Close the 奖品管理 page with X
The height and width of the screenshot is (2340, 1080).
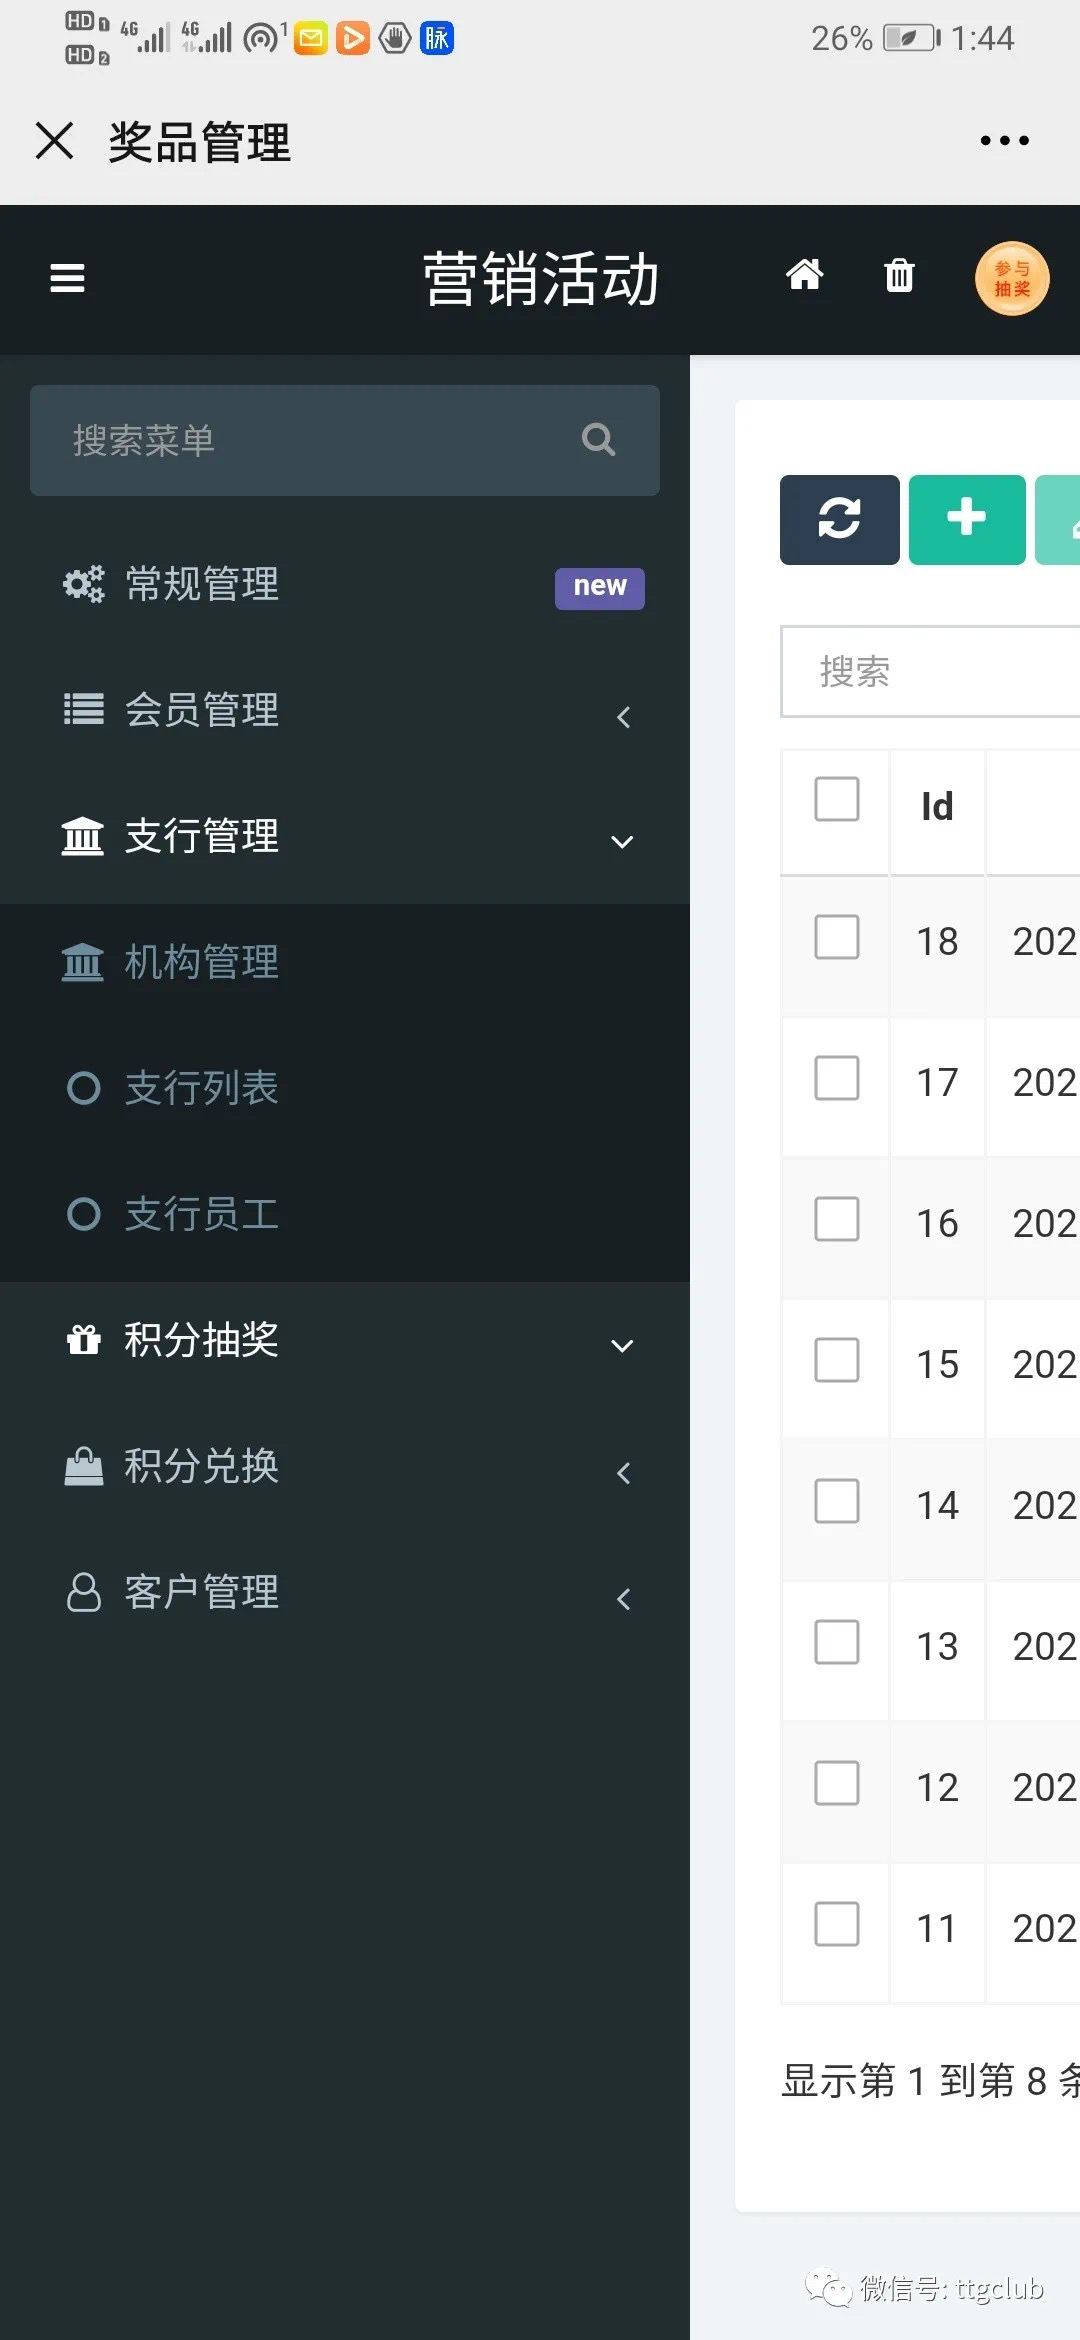point(55,140)
